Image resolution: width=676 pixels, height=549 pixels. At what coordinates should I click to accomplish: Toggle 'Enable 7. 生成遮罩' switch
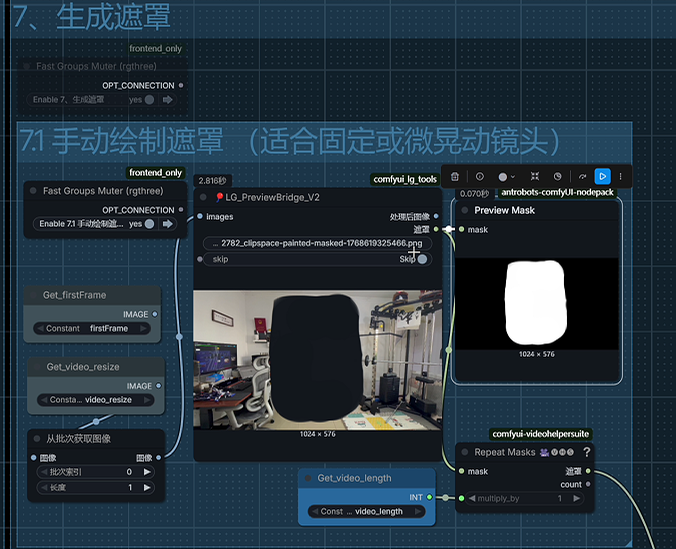pos(149,100)
